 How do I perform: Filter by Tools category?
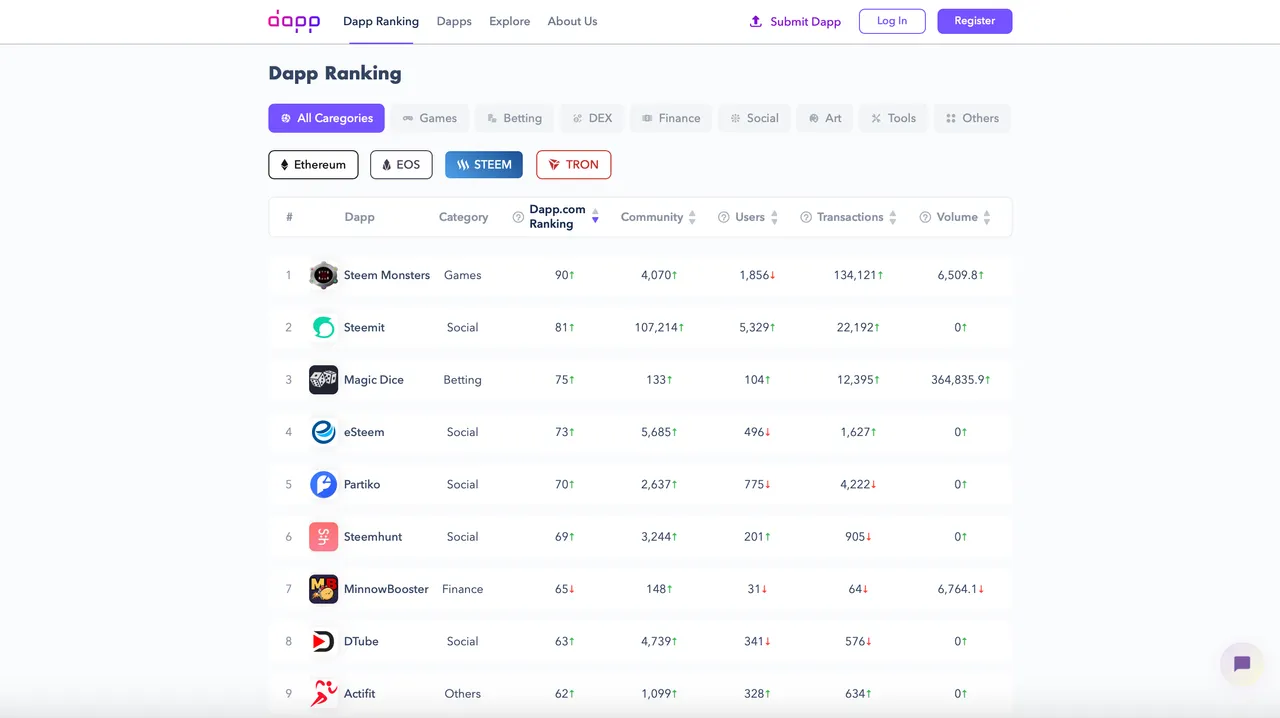click(893, 118)
